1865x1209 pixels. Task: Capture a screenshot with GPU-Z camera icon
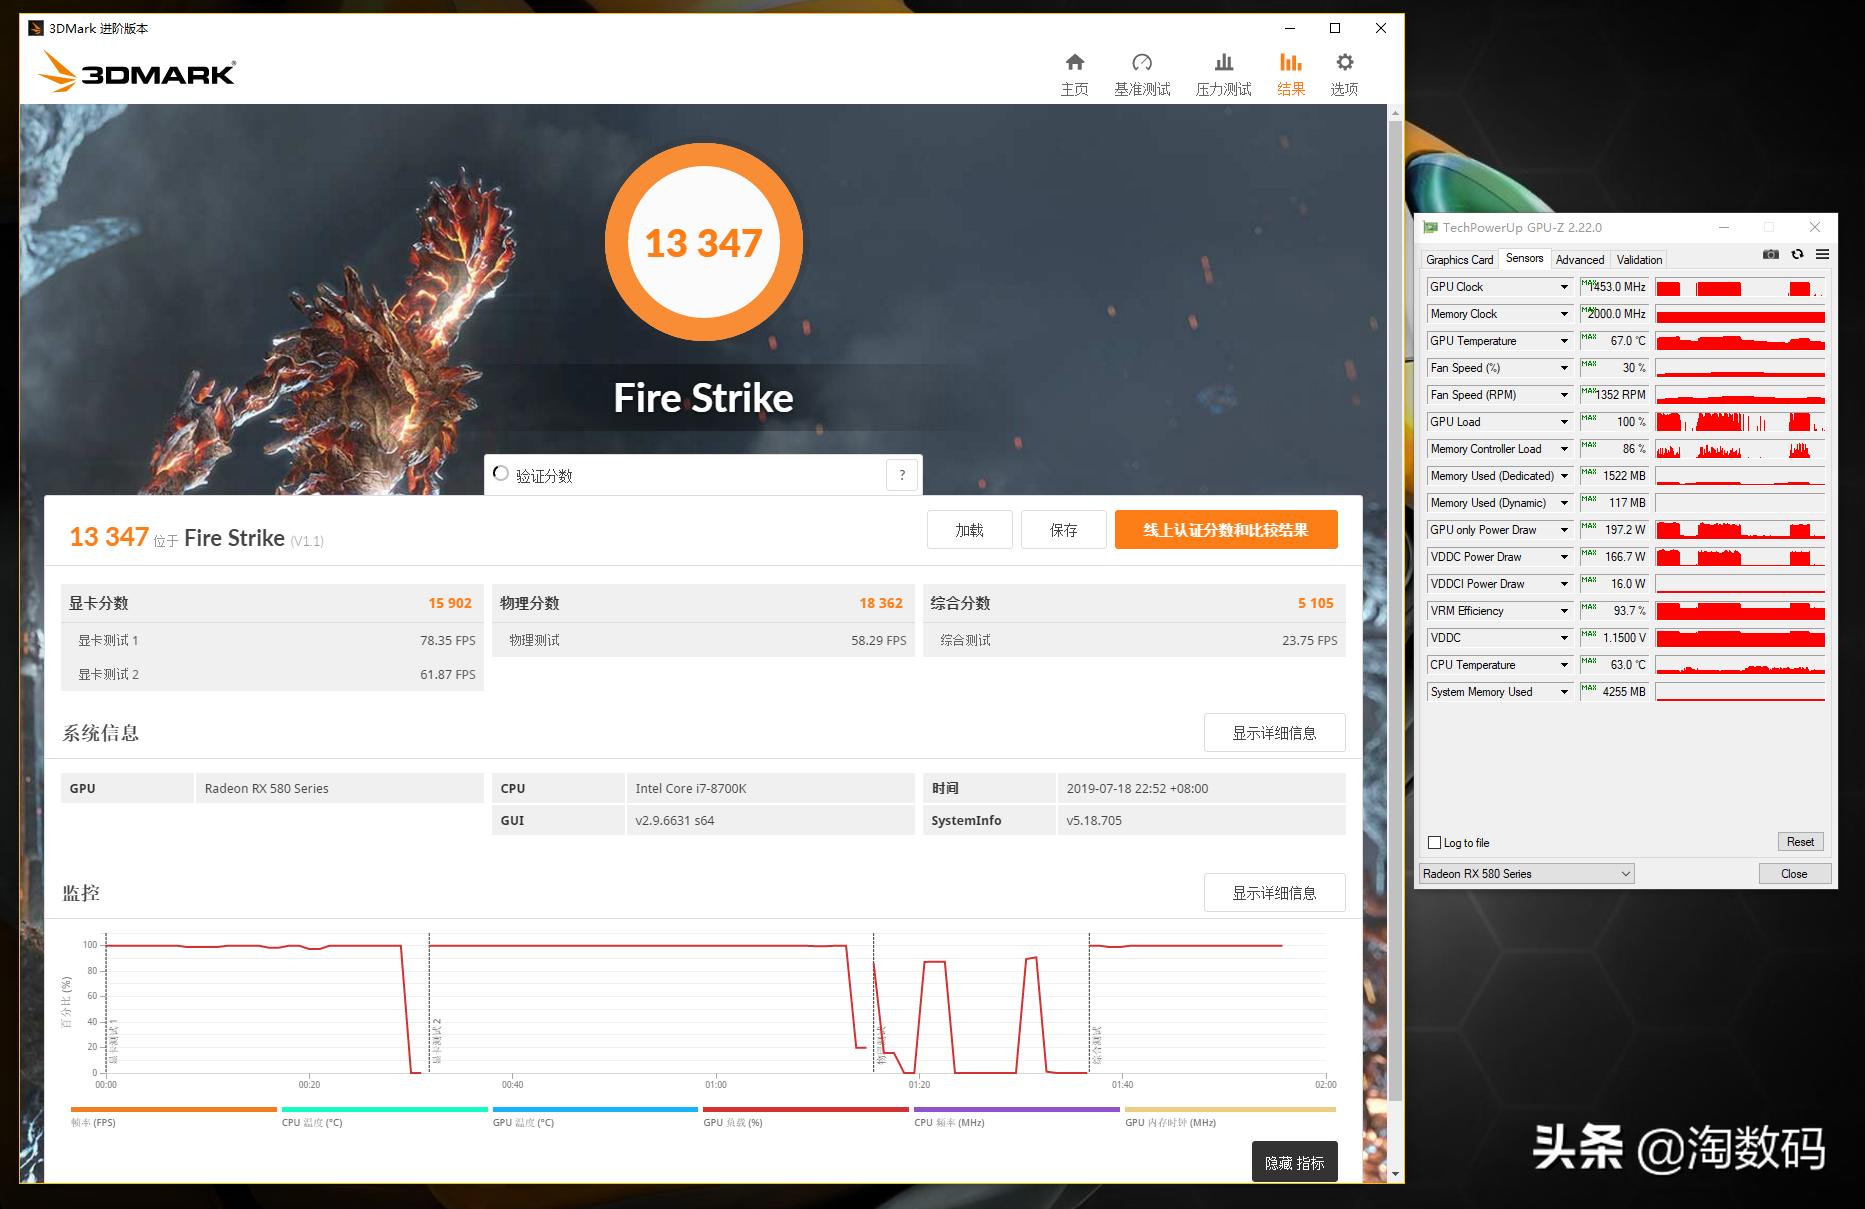point(1770,255)
